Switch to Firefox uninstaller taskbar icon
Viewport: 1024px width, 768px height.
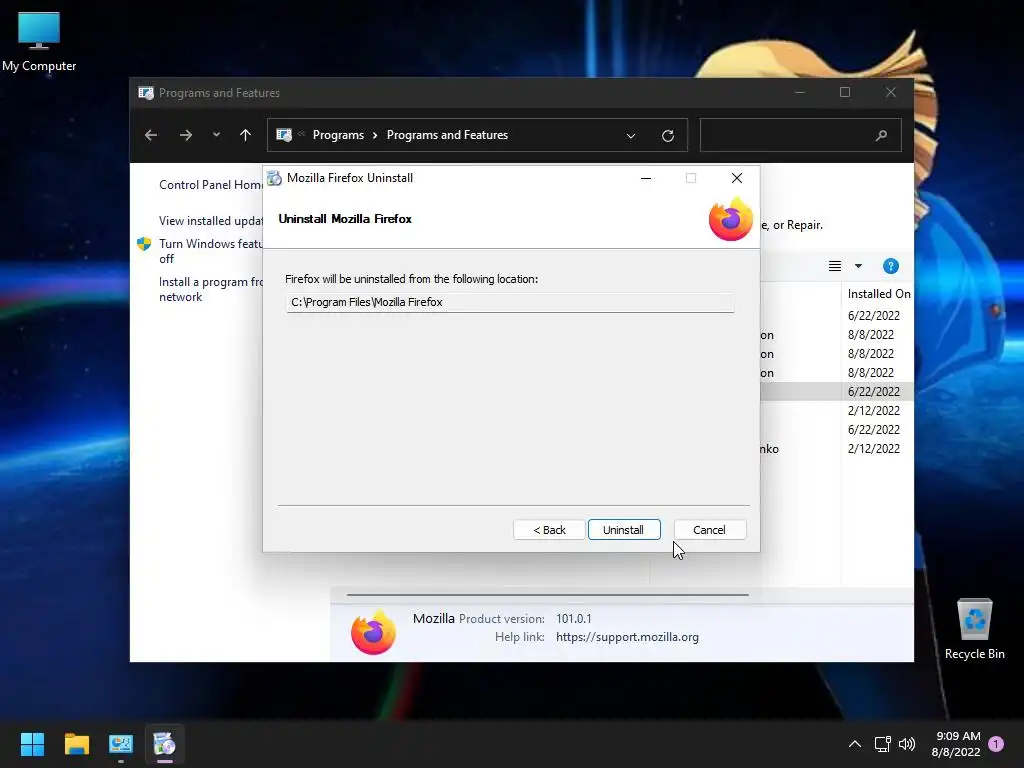[x=165, y=744]
